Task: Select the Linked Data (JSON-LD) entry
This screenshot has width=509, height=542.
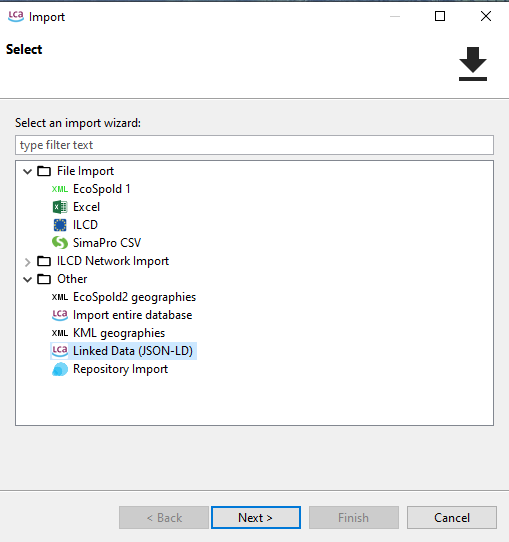Action: (x=133, y=351)
